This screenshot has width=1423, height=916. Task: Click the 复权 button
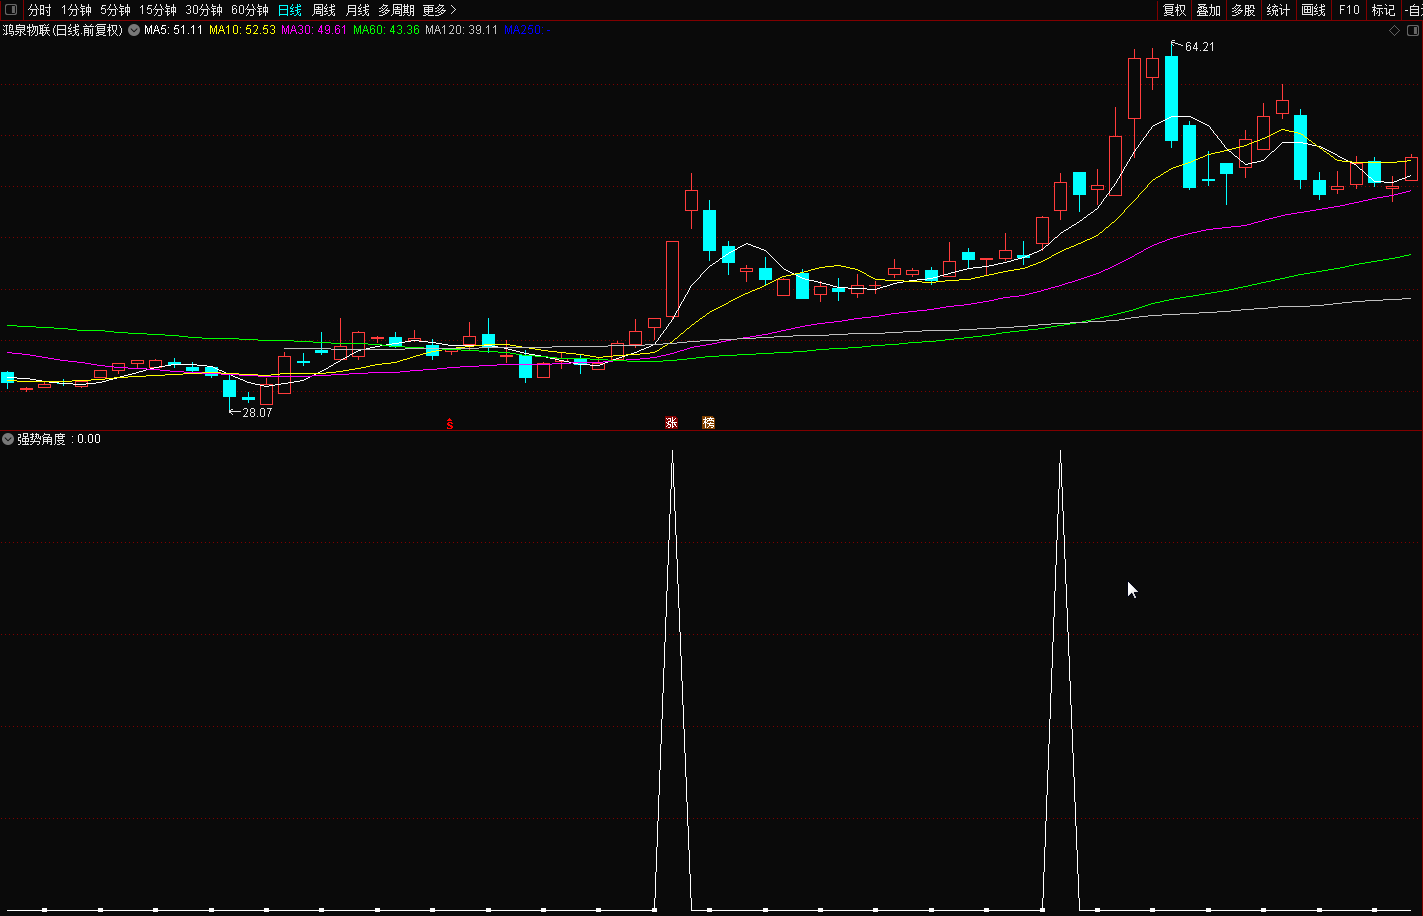pyautogui.click(x=1174, y=10)
